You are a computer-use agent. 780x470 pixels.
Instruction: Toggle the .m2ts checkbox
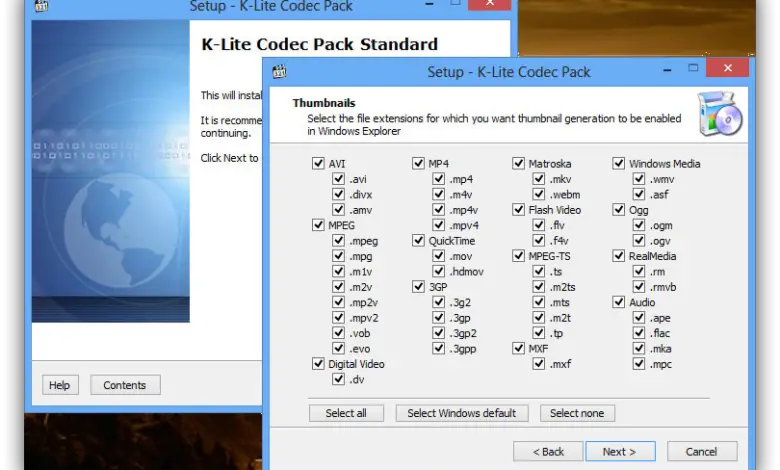pyautogui.click(x=539, y=286)
